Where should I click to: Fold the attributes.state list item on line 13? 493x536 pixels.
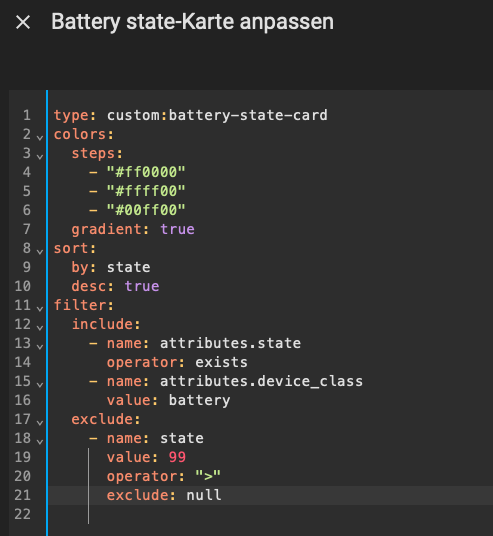click(40, 347)
